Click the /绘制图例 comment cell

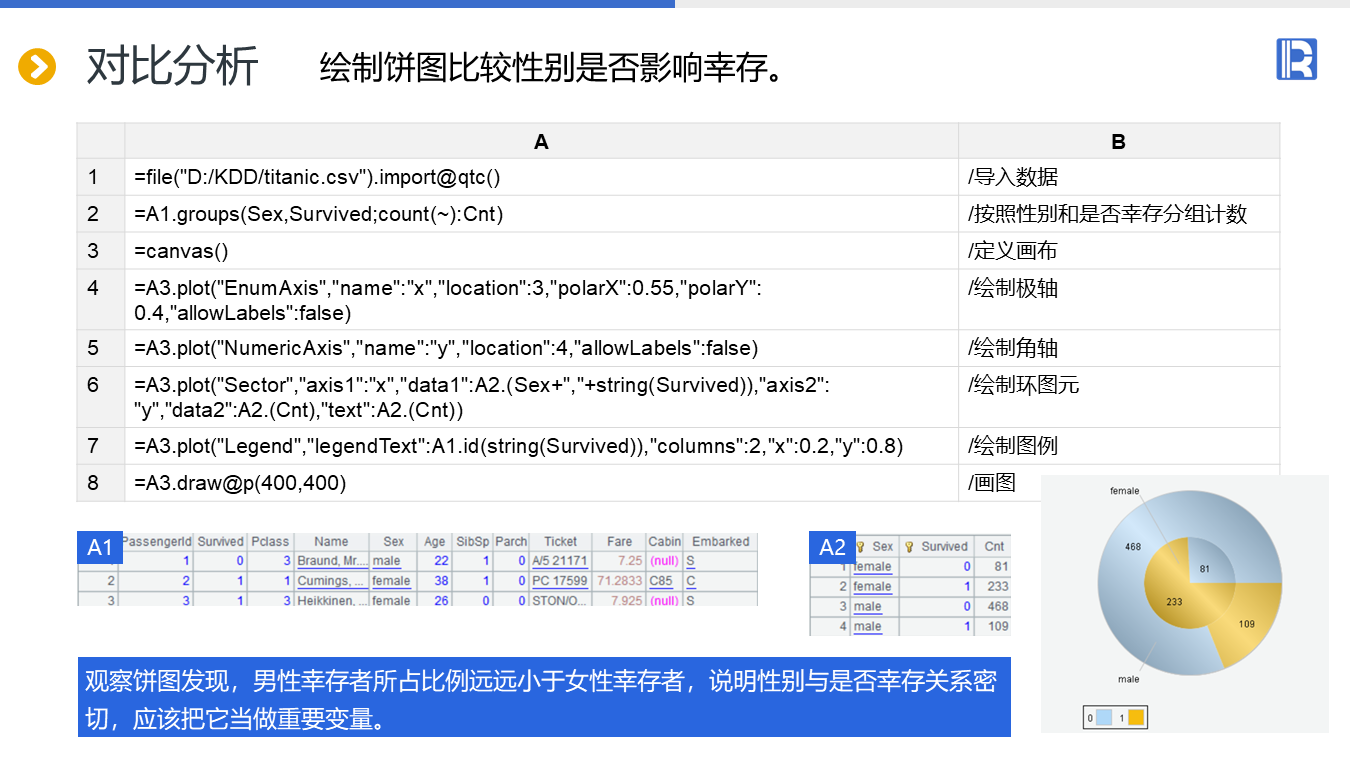(1119, 446)
